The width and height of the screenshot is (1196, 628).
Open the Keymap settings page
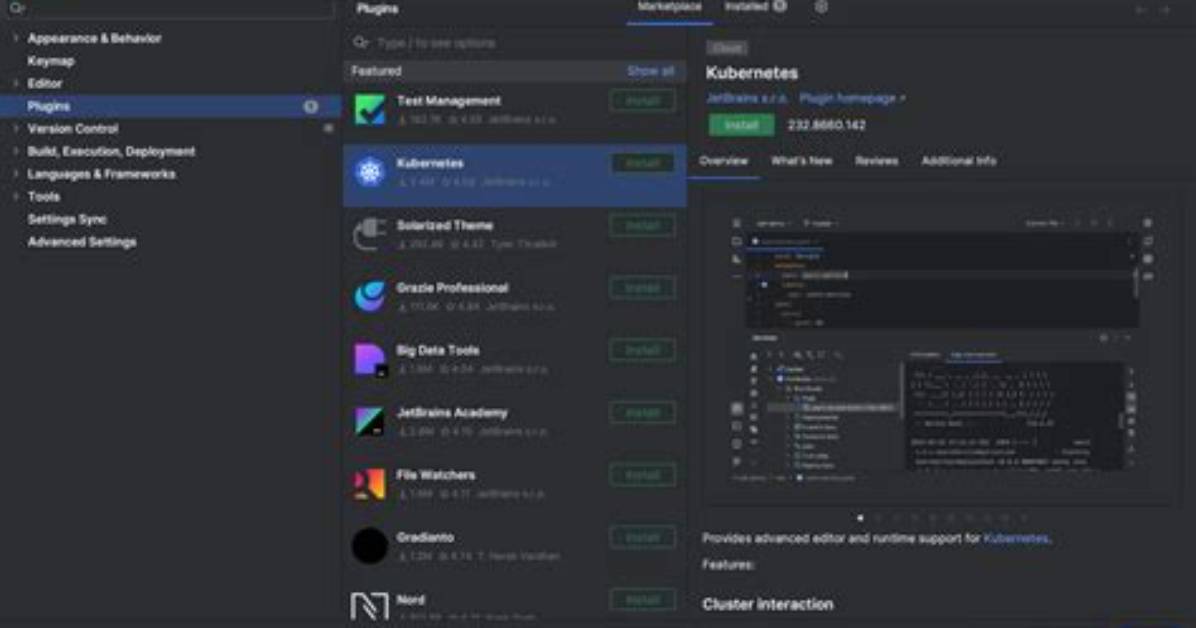51,61
